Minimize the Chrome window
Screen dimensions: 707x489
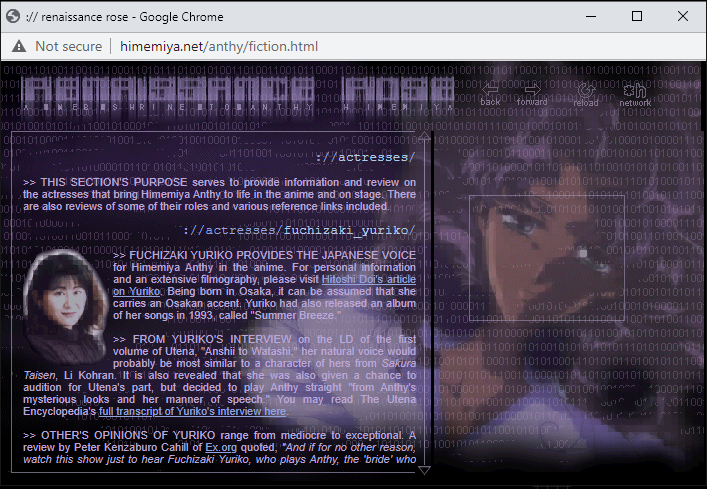tap(591, 16)
